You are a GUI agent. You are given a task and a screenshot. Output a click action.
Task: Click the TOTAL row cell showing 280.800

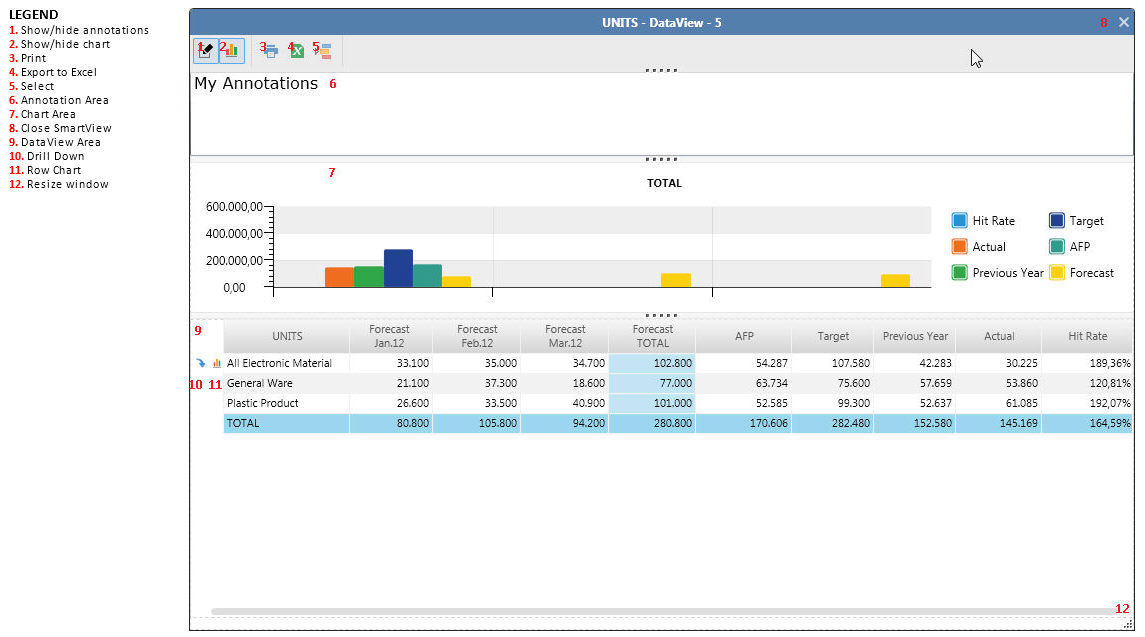pyautogui.click(x=652, y=423)
